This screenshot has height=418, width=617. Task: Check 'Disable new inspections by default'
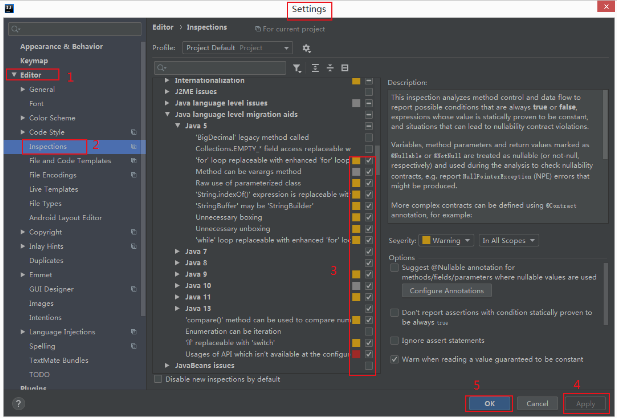tap(158, 379)
